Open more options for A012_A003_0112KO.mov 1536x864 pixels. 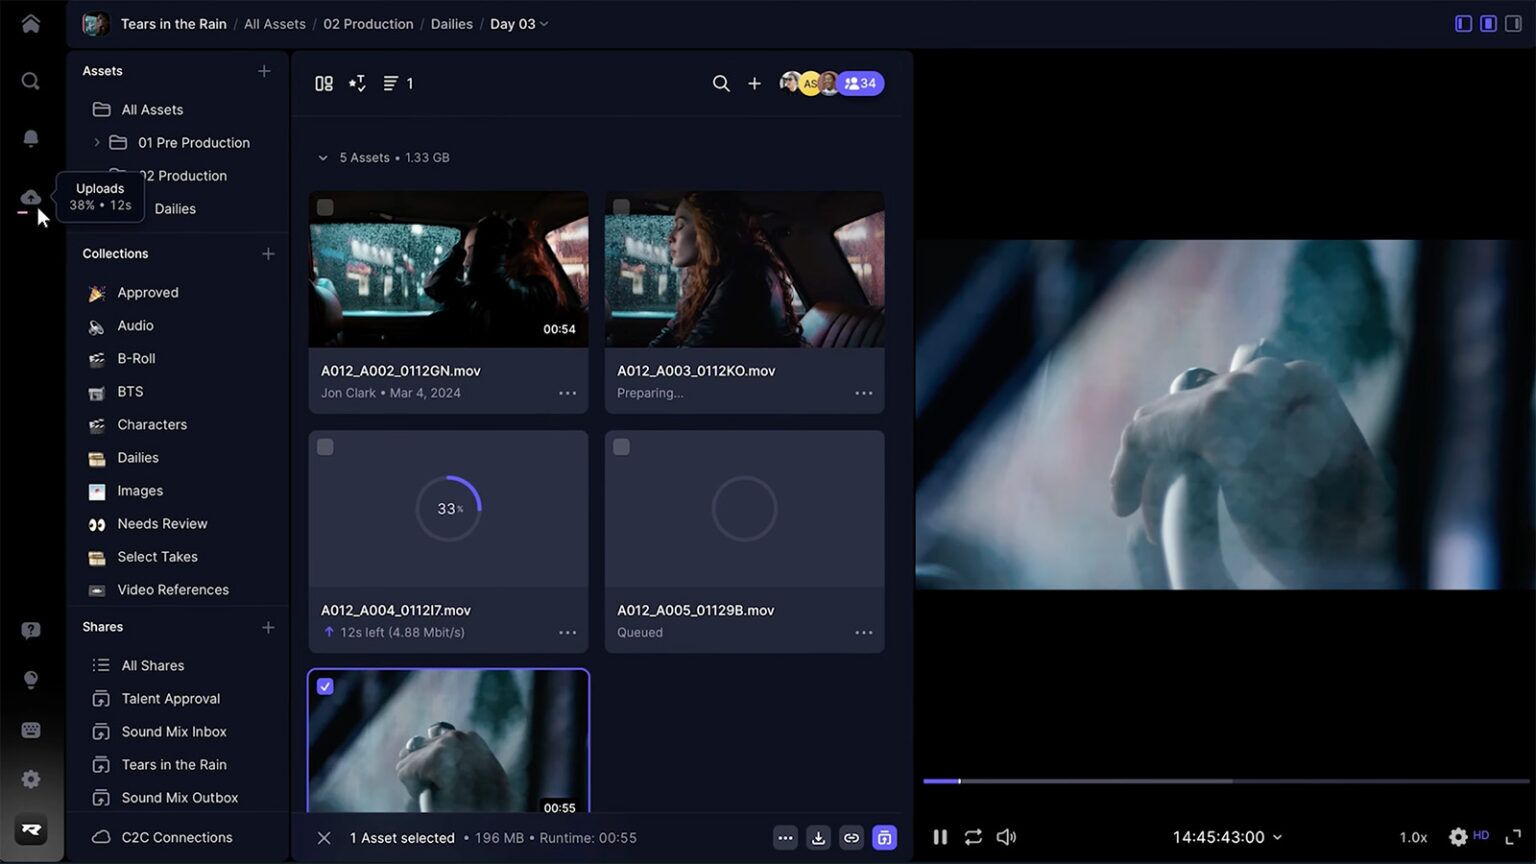coord(864,393)
